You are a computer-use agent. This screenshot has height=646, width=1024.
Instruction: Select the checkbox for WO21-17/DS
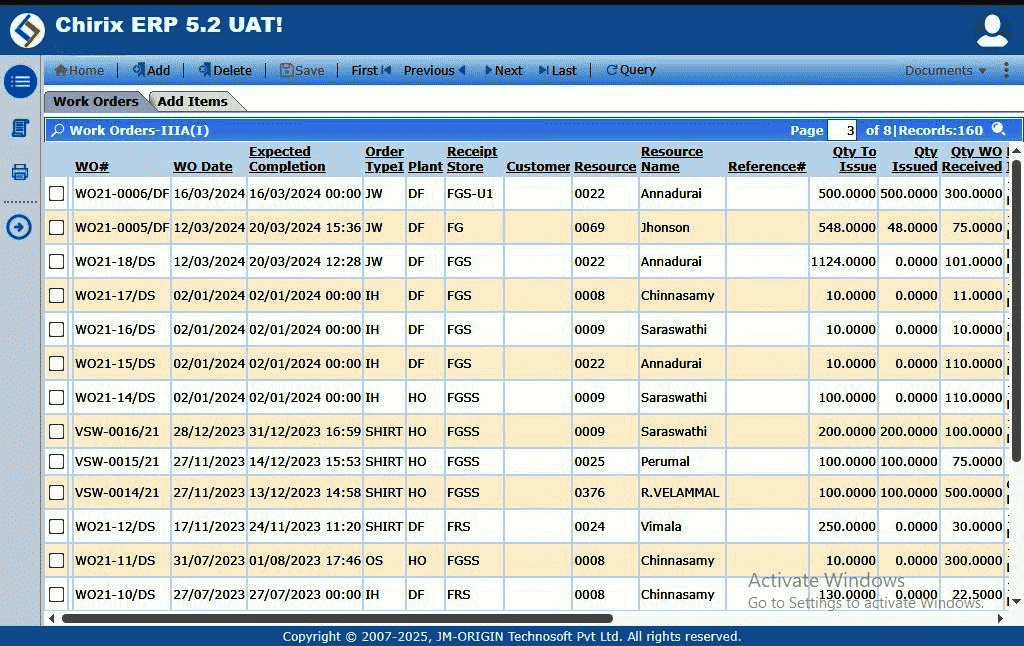point(57,295)
